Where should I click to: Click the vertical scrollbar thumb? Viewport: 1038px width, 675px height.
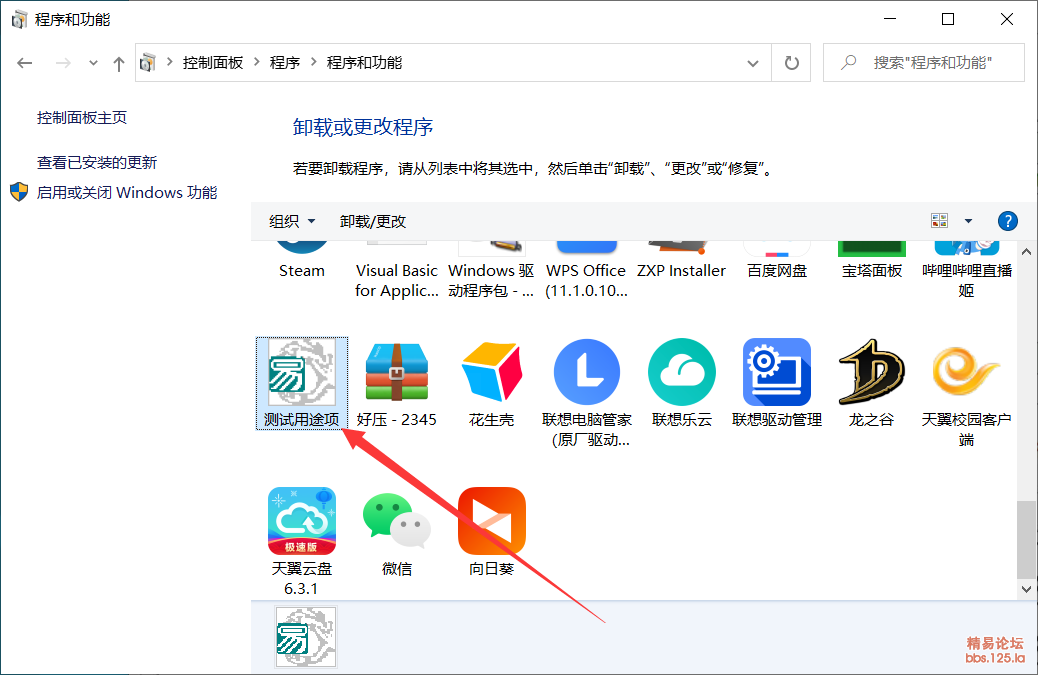click(1026, 539)
